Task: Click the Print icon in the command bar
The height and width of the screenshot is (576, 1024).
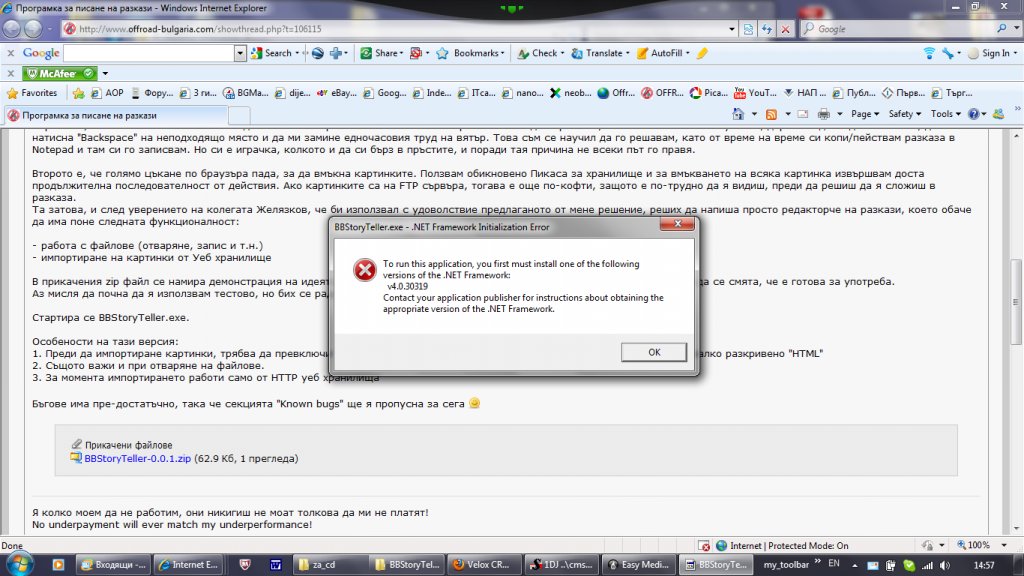Action: (823, 114)
